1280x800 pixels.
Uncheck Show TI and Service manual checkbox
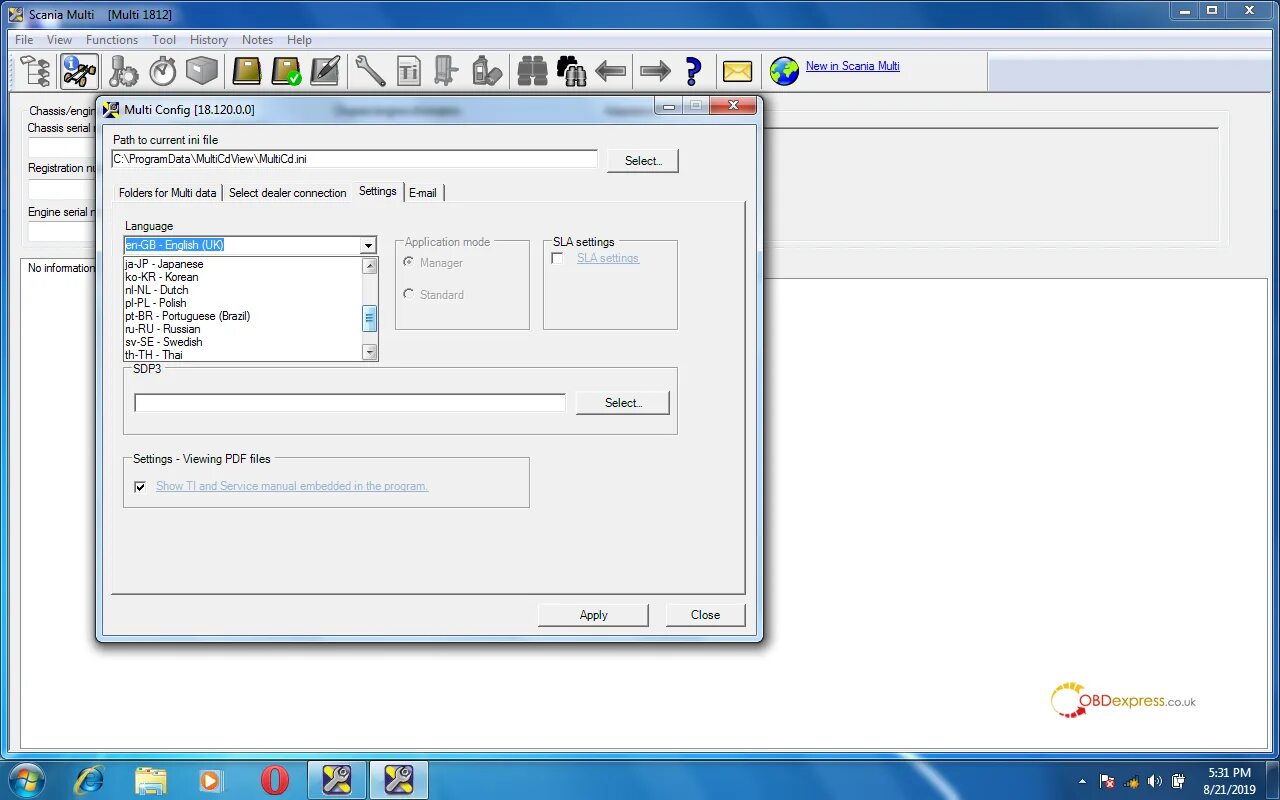coord(140,486)
